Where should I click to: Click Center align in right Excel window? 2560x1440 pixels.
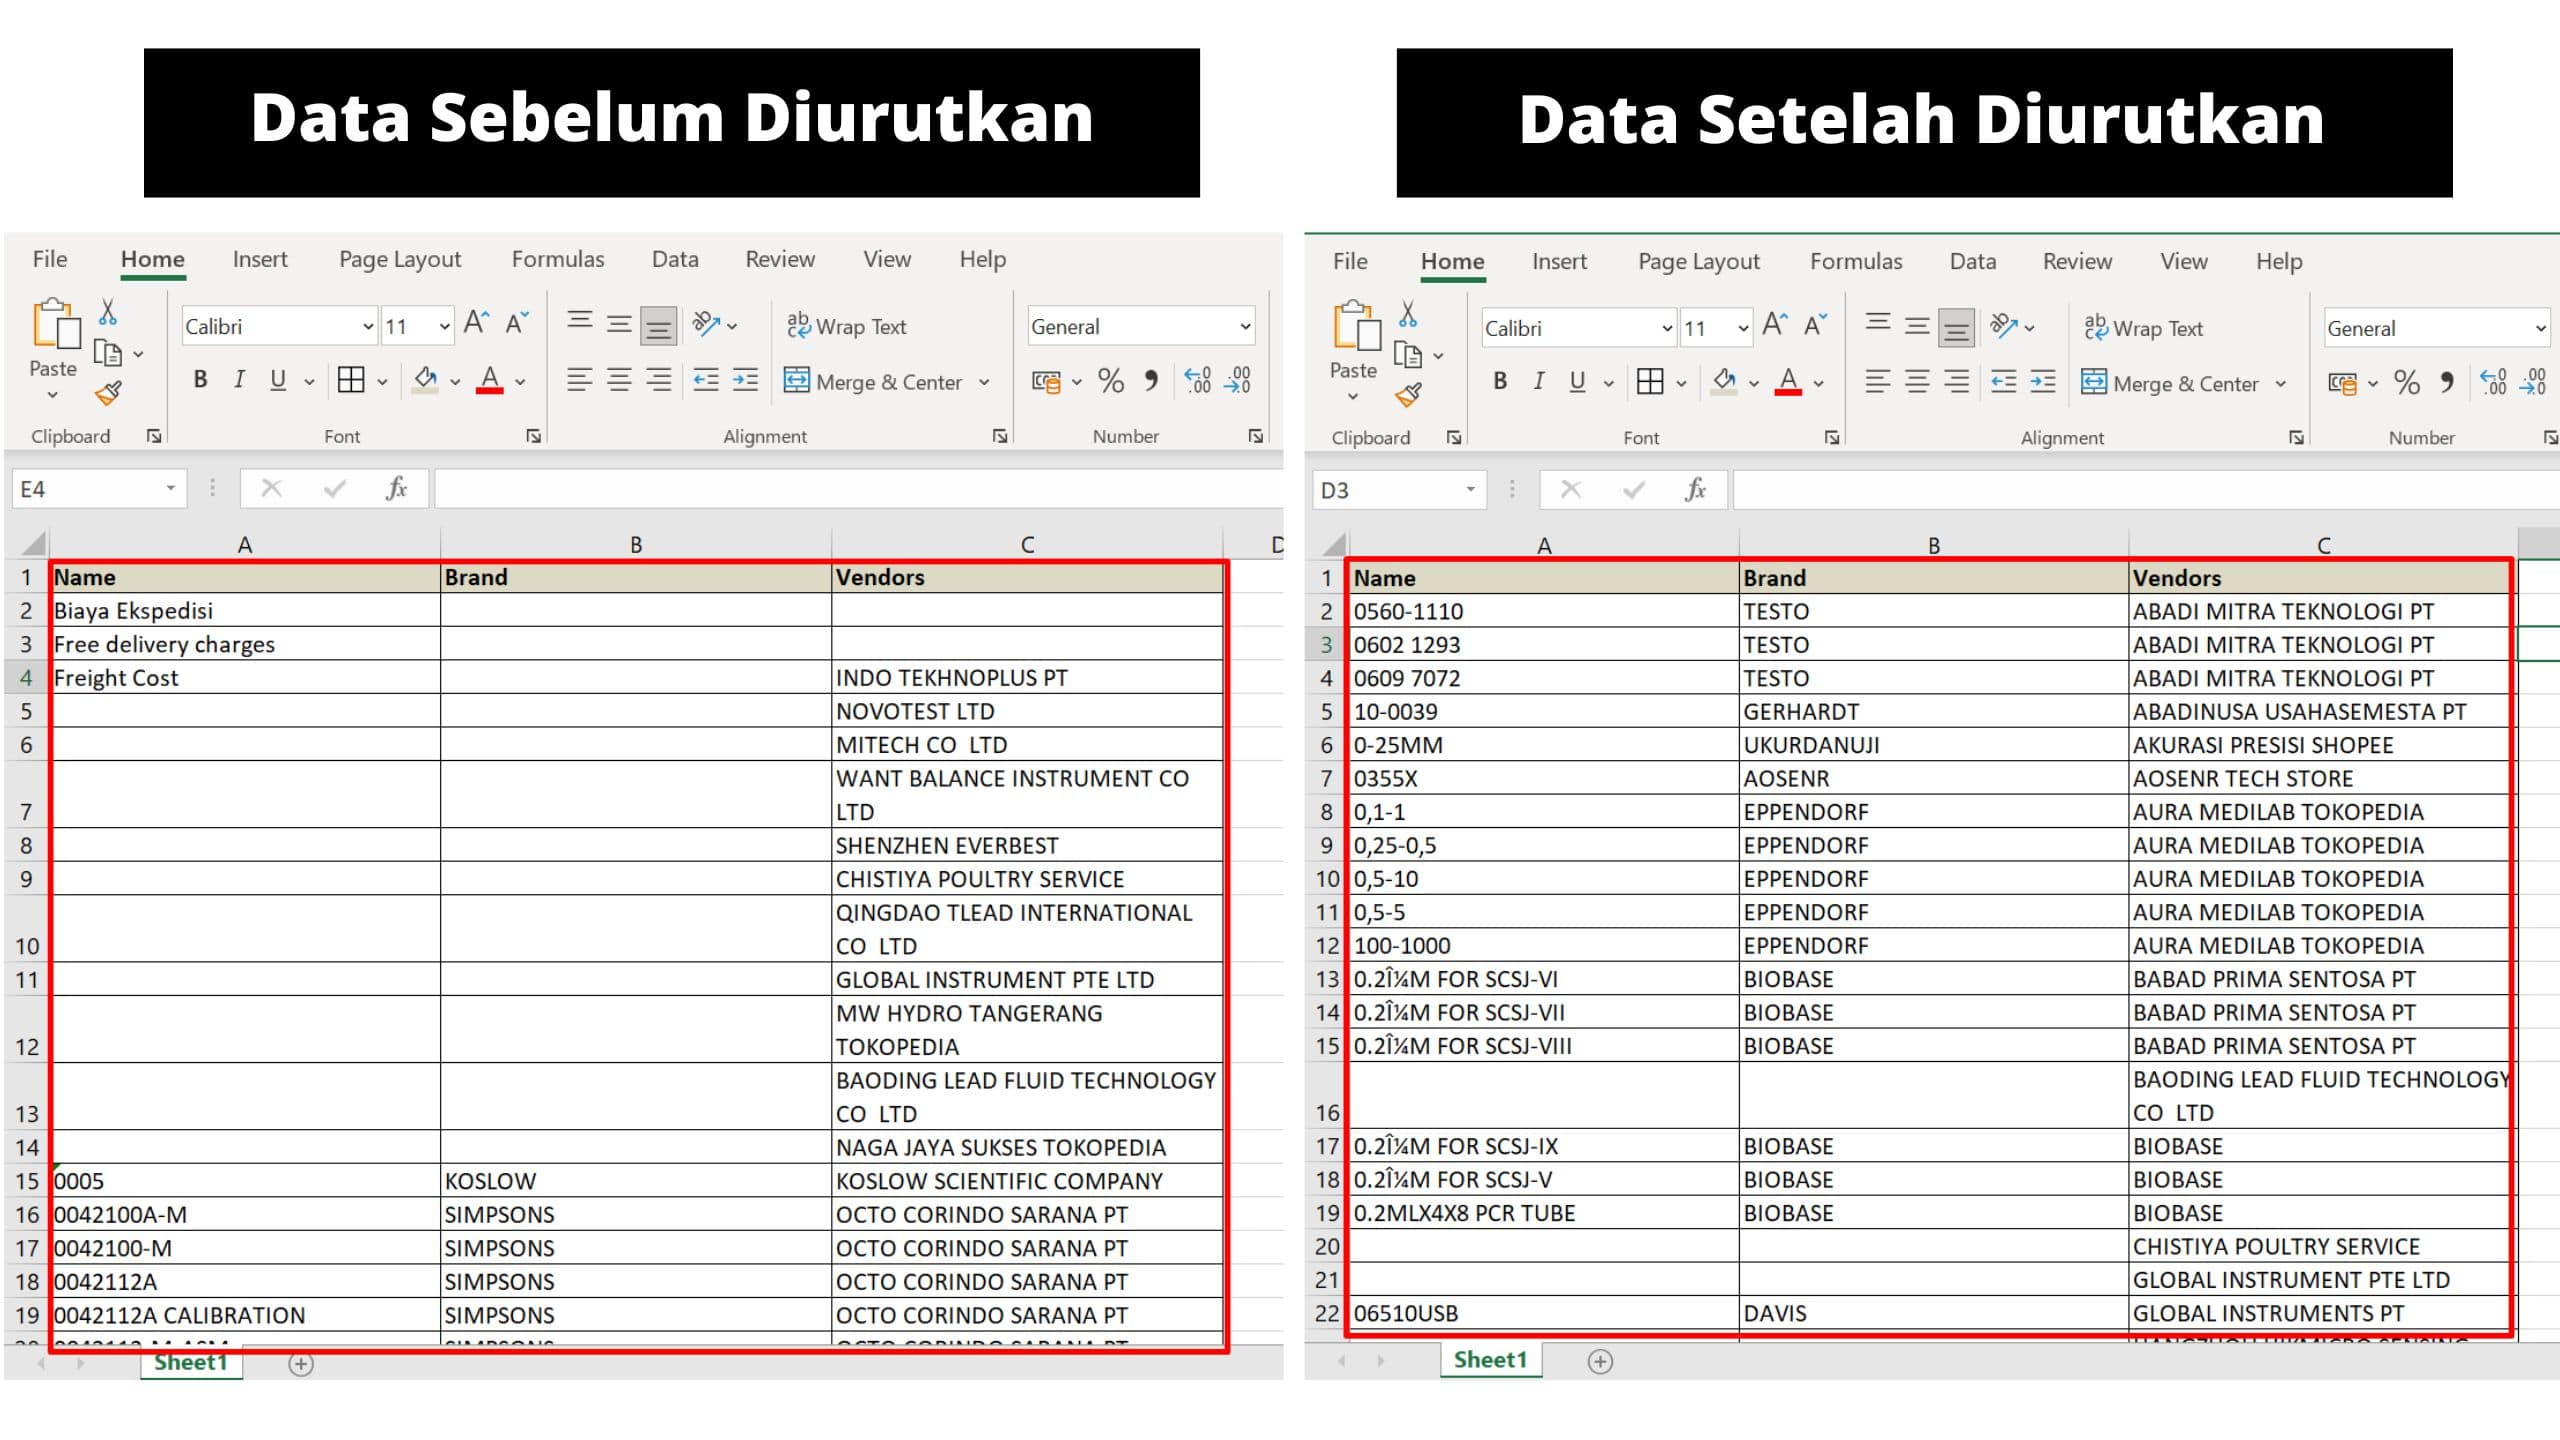(1917, 382)
